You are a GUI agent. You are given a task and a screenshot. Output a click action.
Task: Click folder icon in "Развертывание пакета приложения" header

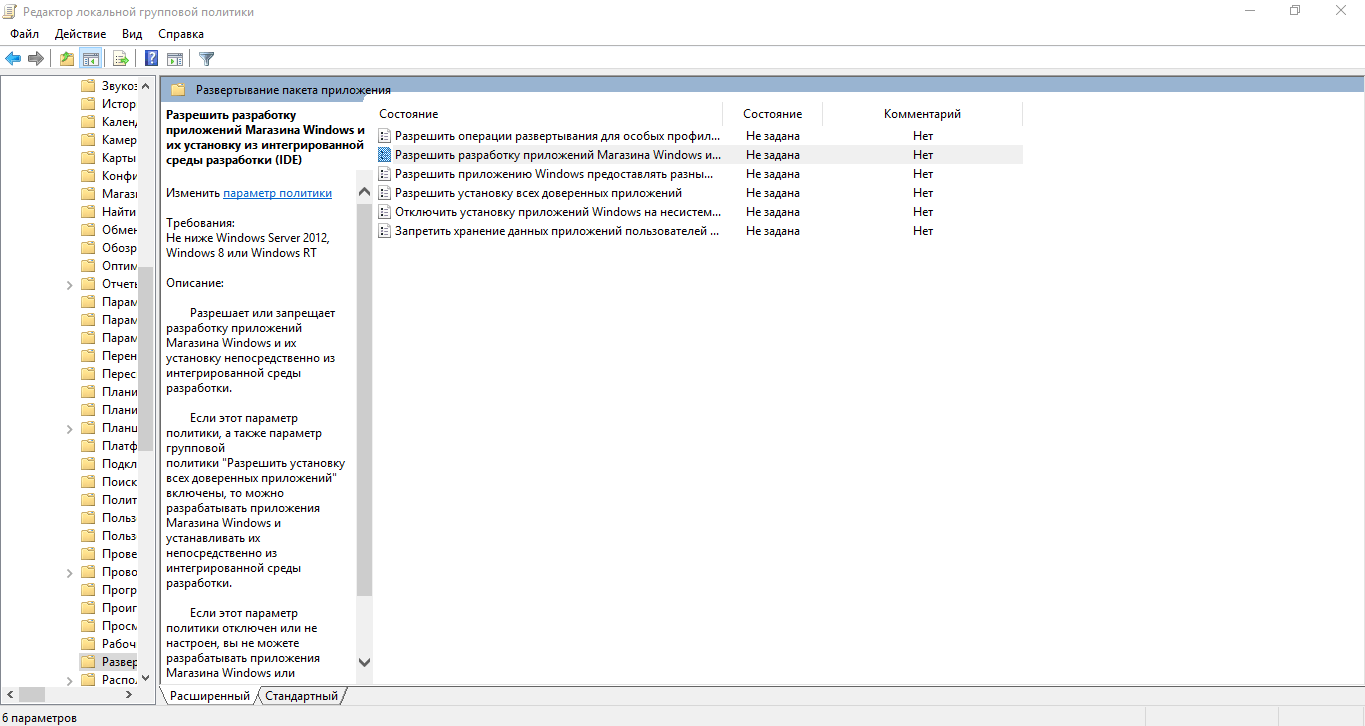tap(178, 89)
